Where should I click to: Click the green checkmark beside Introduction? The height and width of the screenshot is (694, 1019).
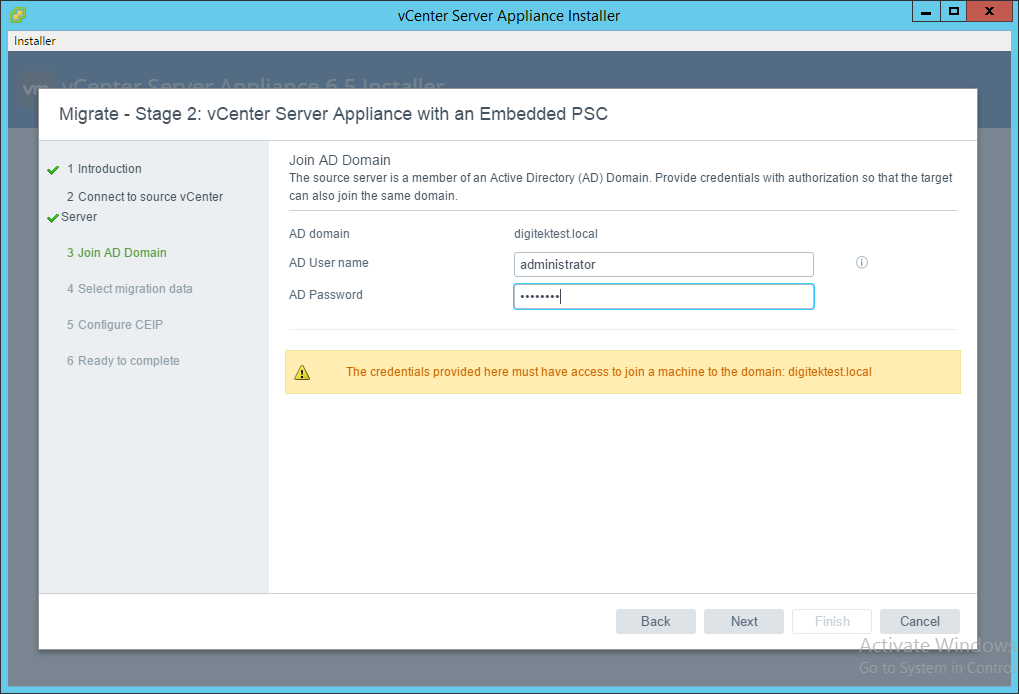tap(53, 170)
